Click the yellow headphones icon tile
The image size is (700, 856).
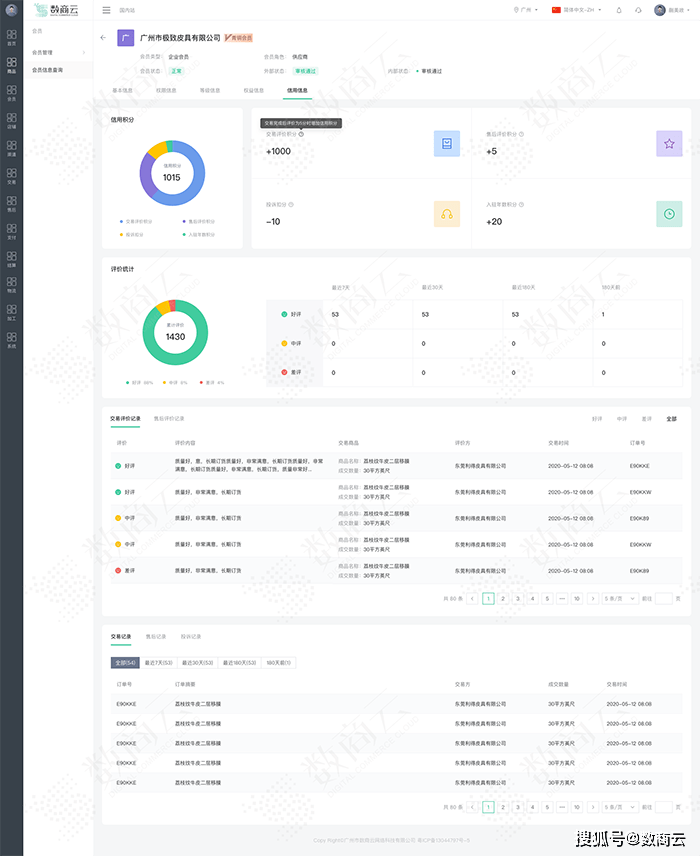[x=447, y=214]
